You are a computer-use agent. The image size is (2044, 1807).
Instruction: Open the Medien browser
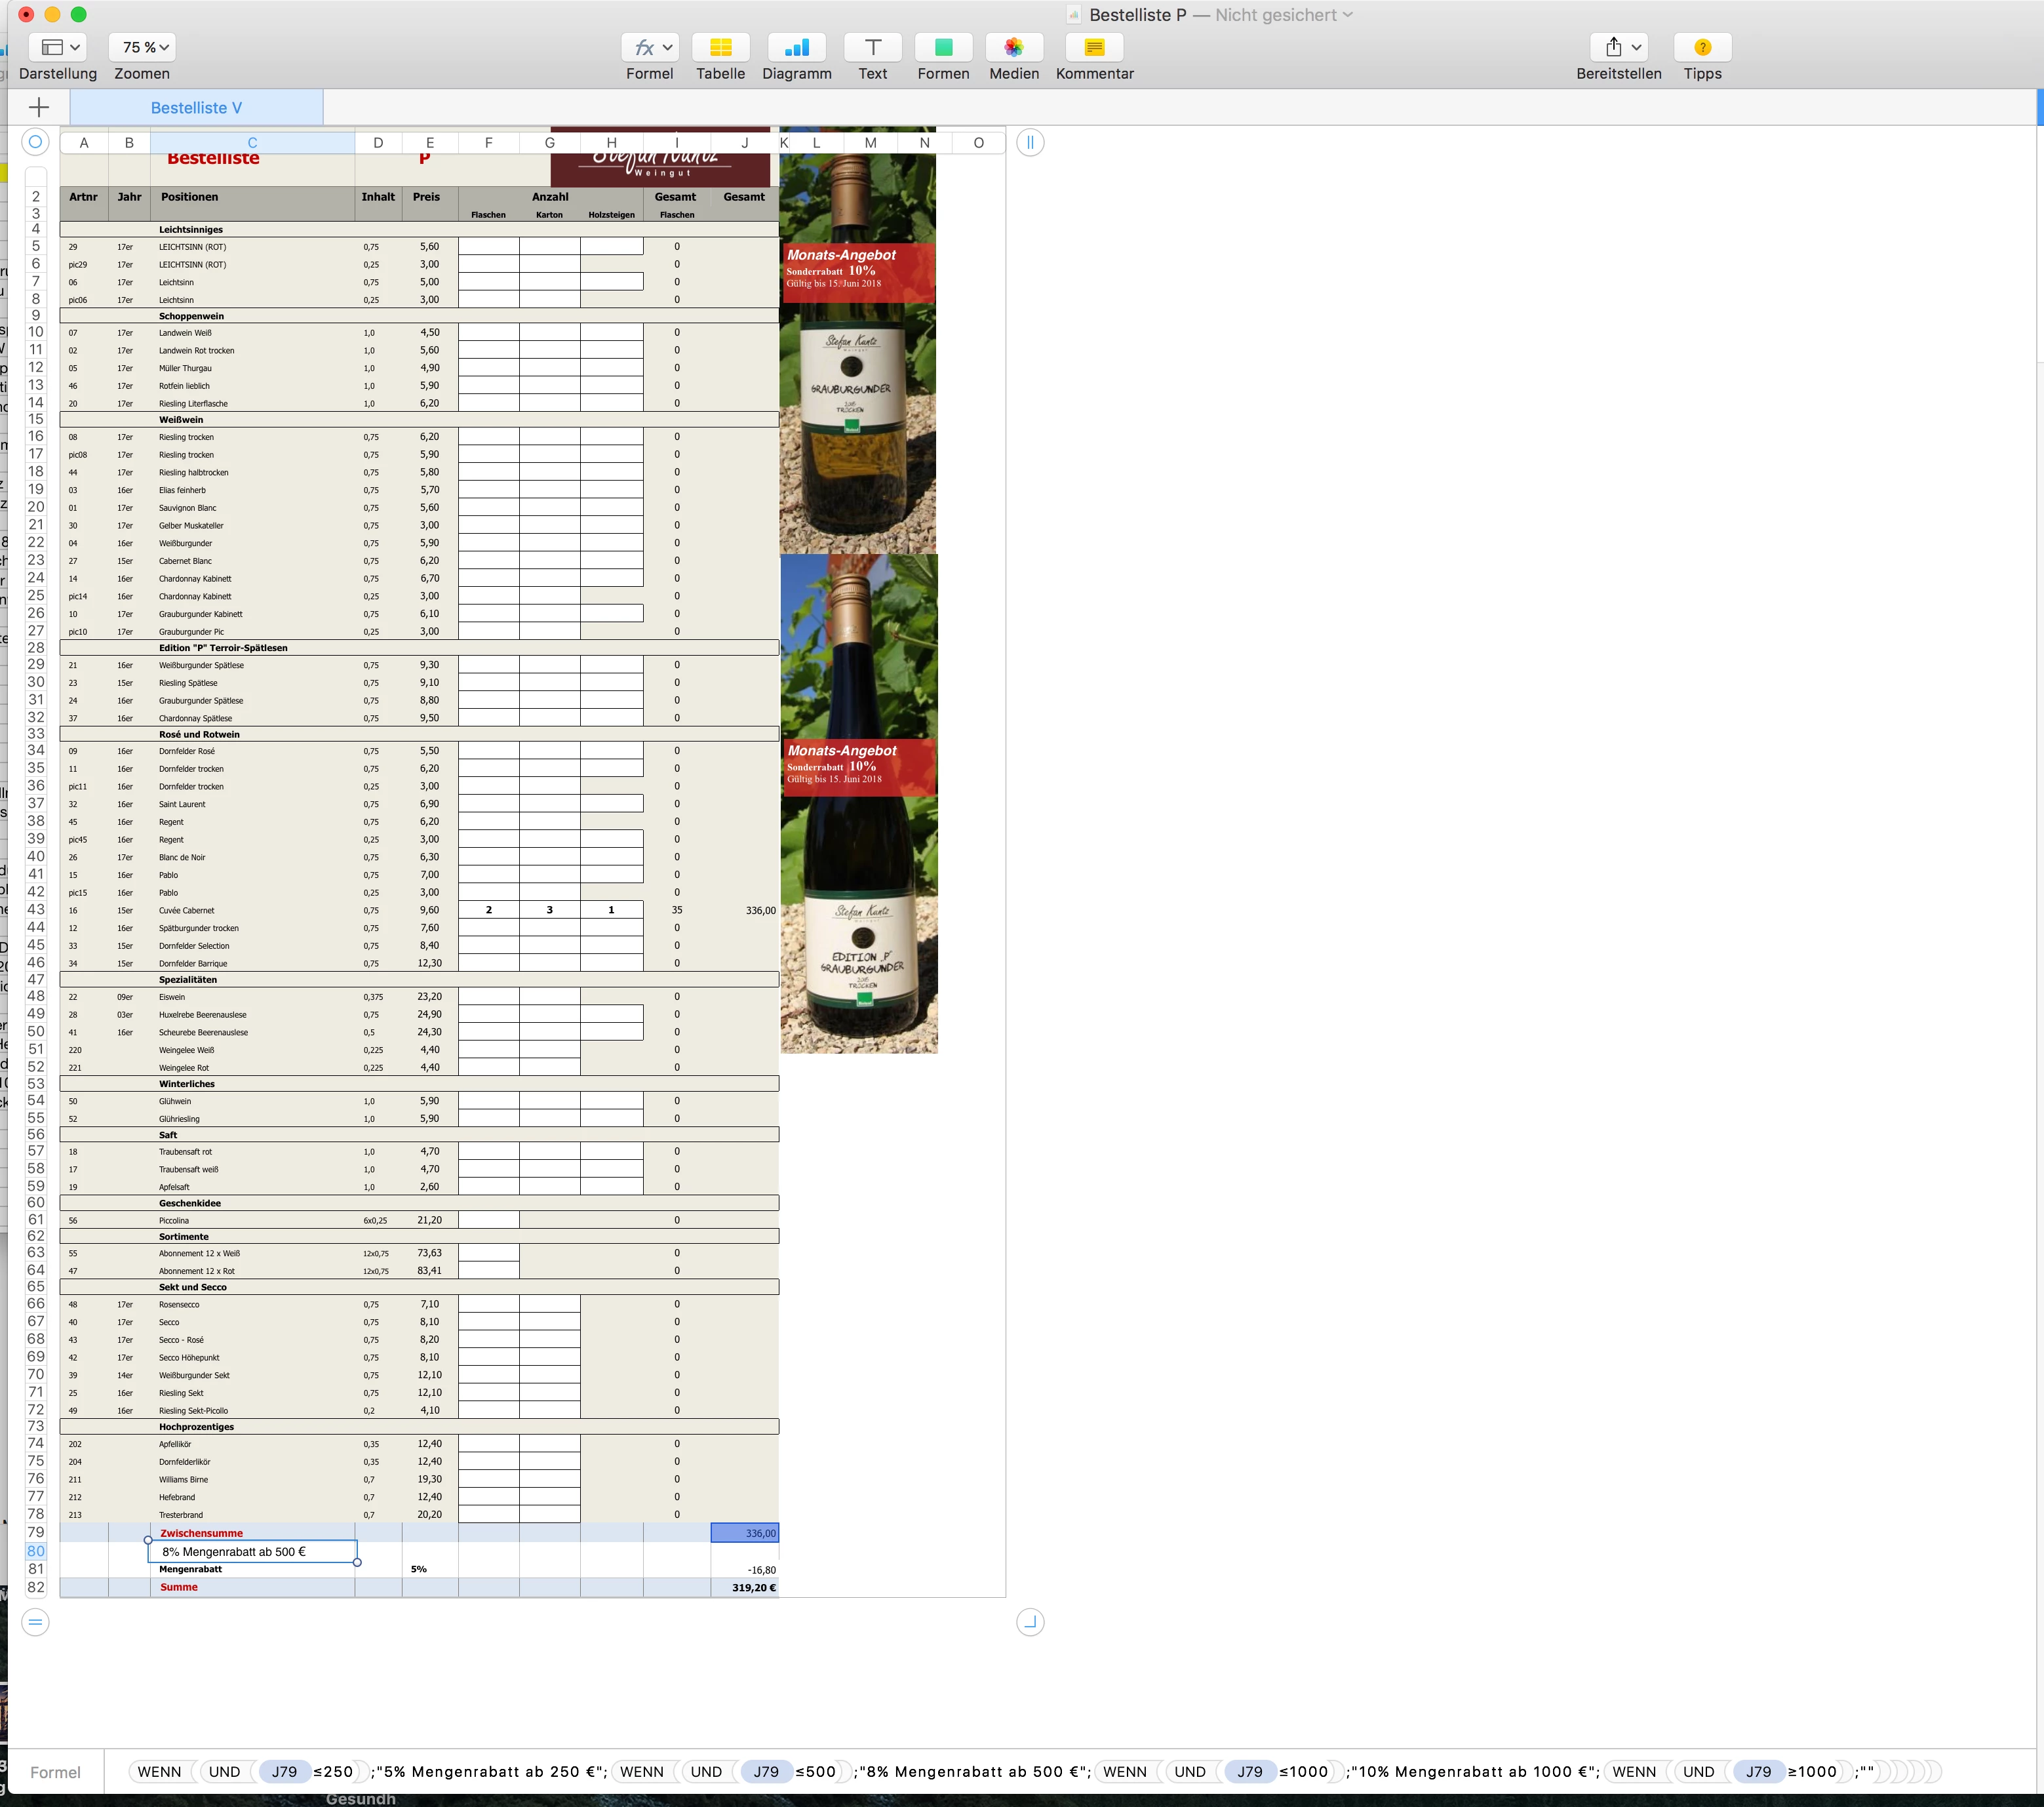click(x=1013, y=47)
